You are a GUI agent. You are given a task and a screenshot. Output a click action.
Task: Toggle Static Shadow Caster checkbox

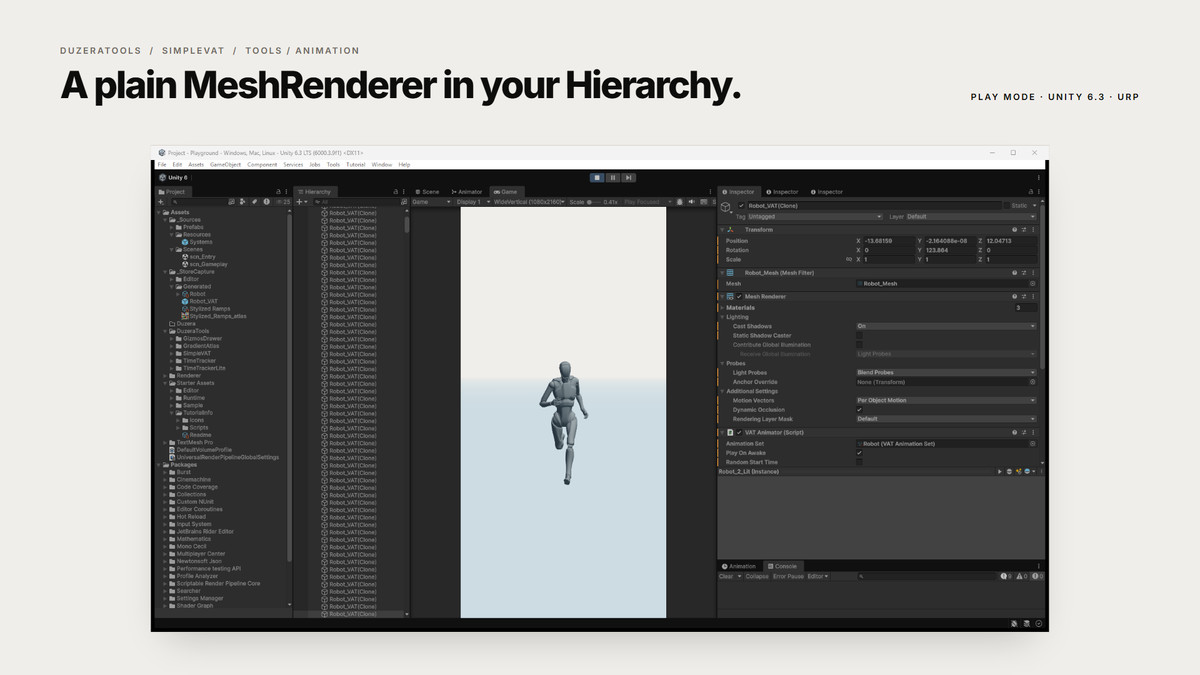(860, 336)
